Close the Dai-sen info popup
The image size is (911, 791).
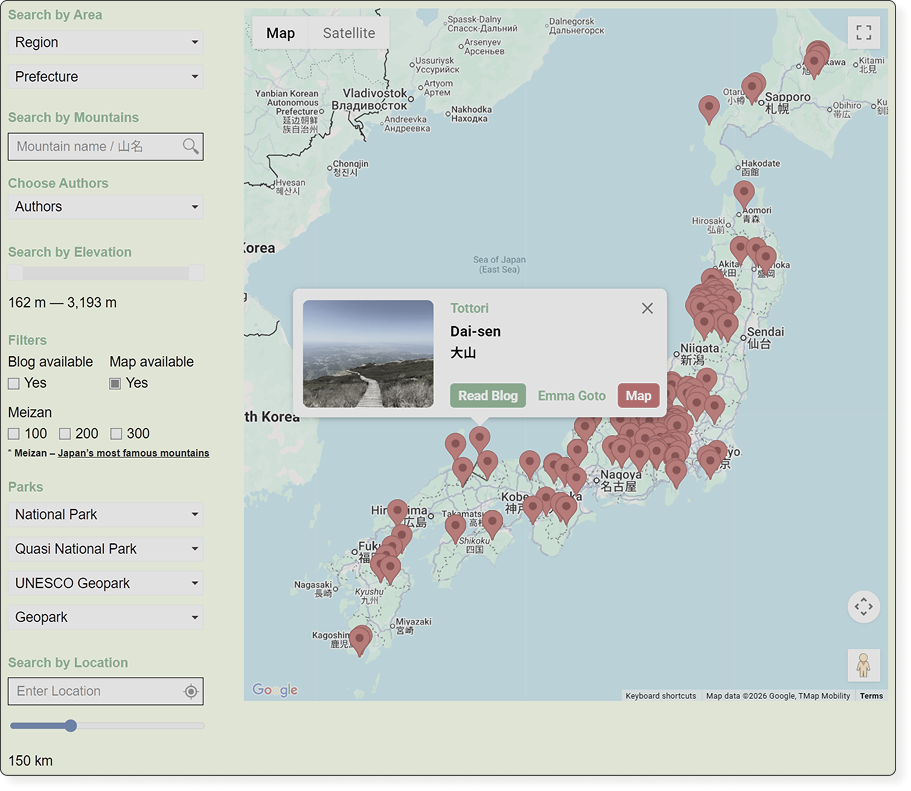pos(647,308)
